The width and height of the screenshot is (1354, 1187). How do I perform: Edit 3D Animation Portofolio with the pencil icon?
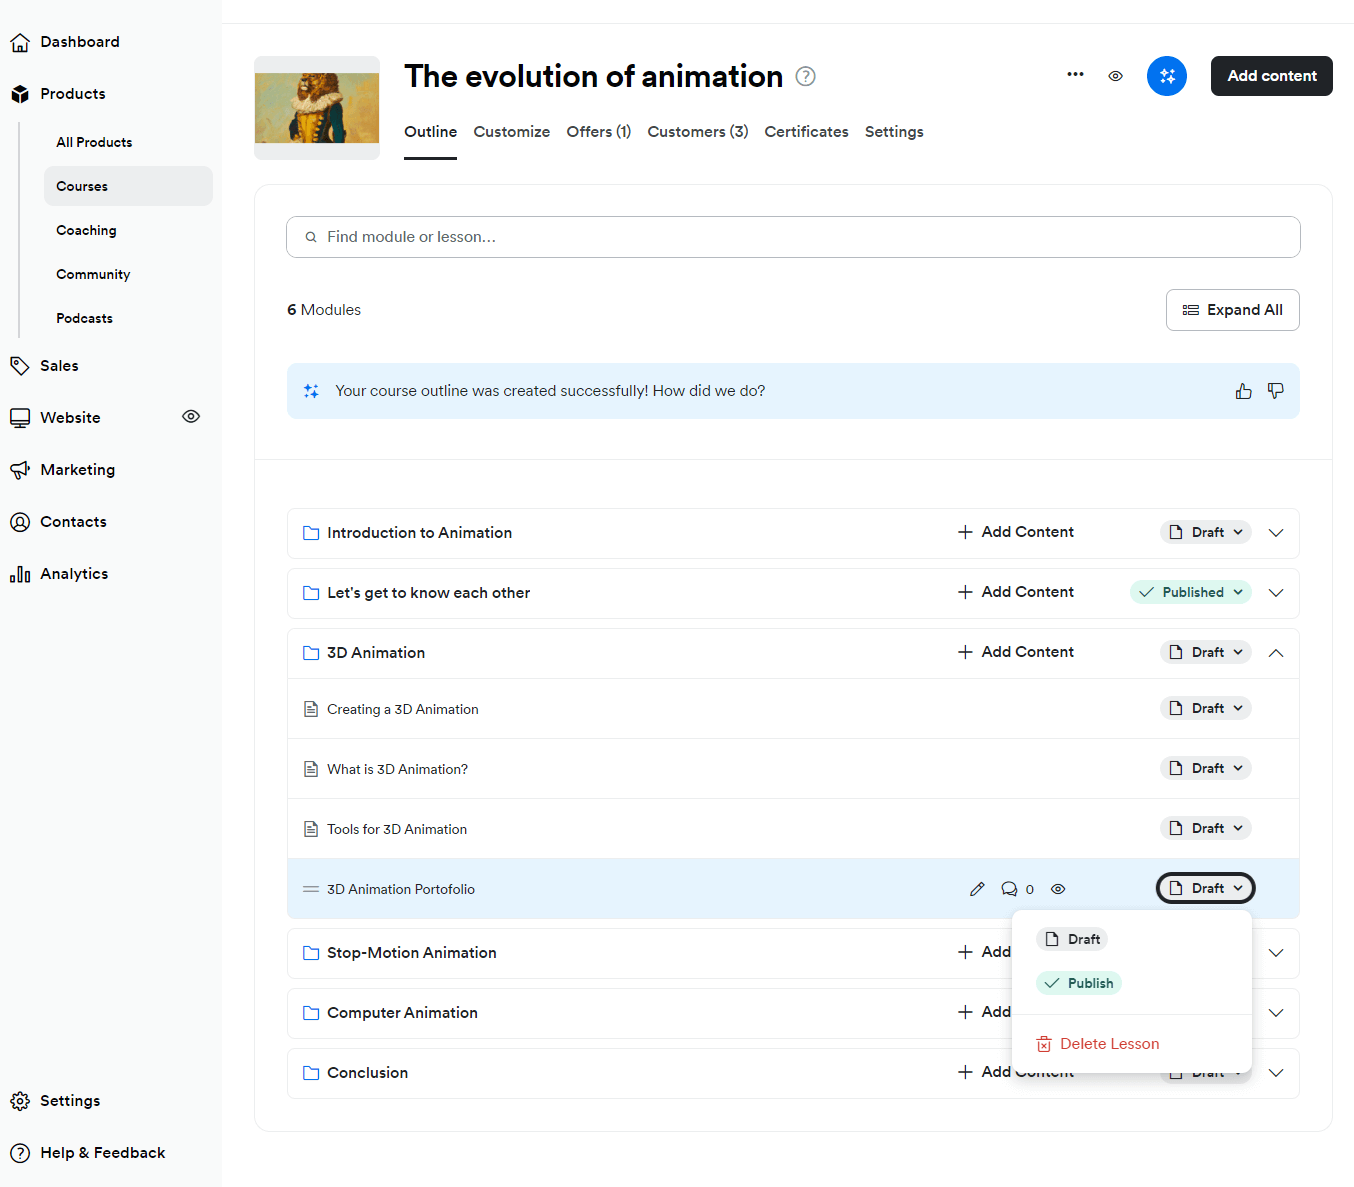pos(977,888)
